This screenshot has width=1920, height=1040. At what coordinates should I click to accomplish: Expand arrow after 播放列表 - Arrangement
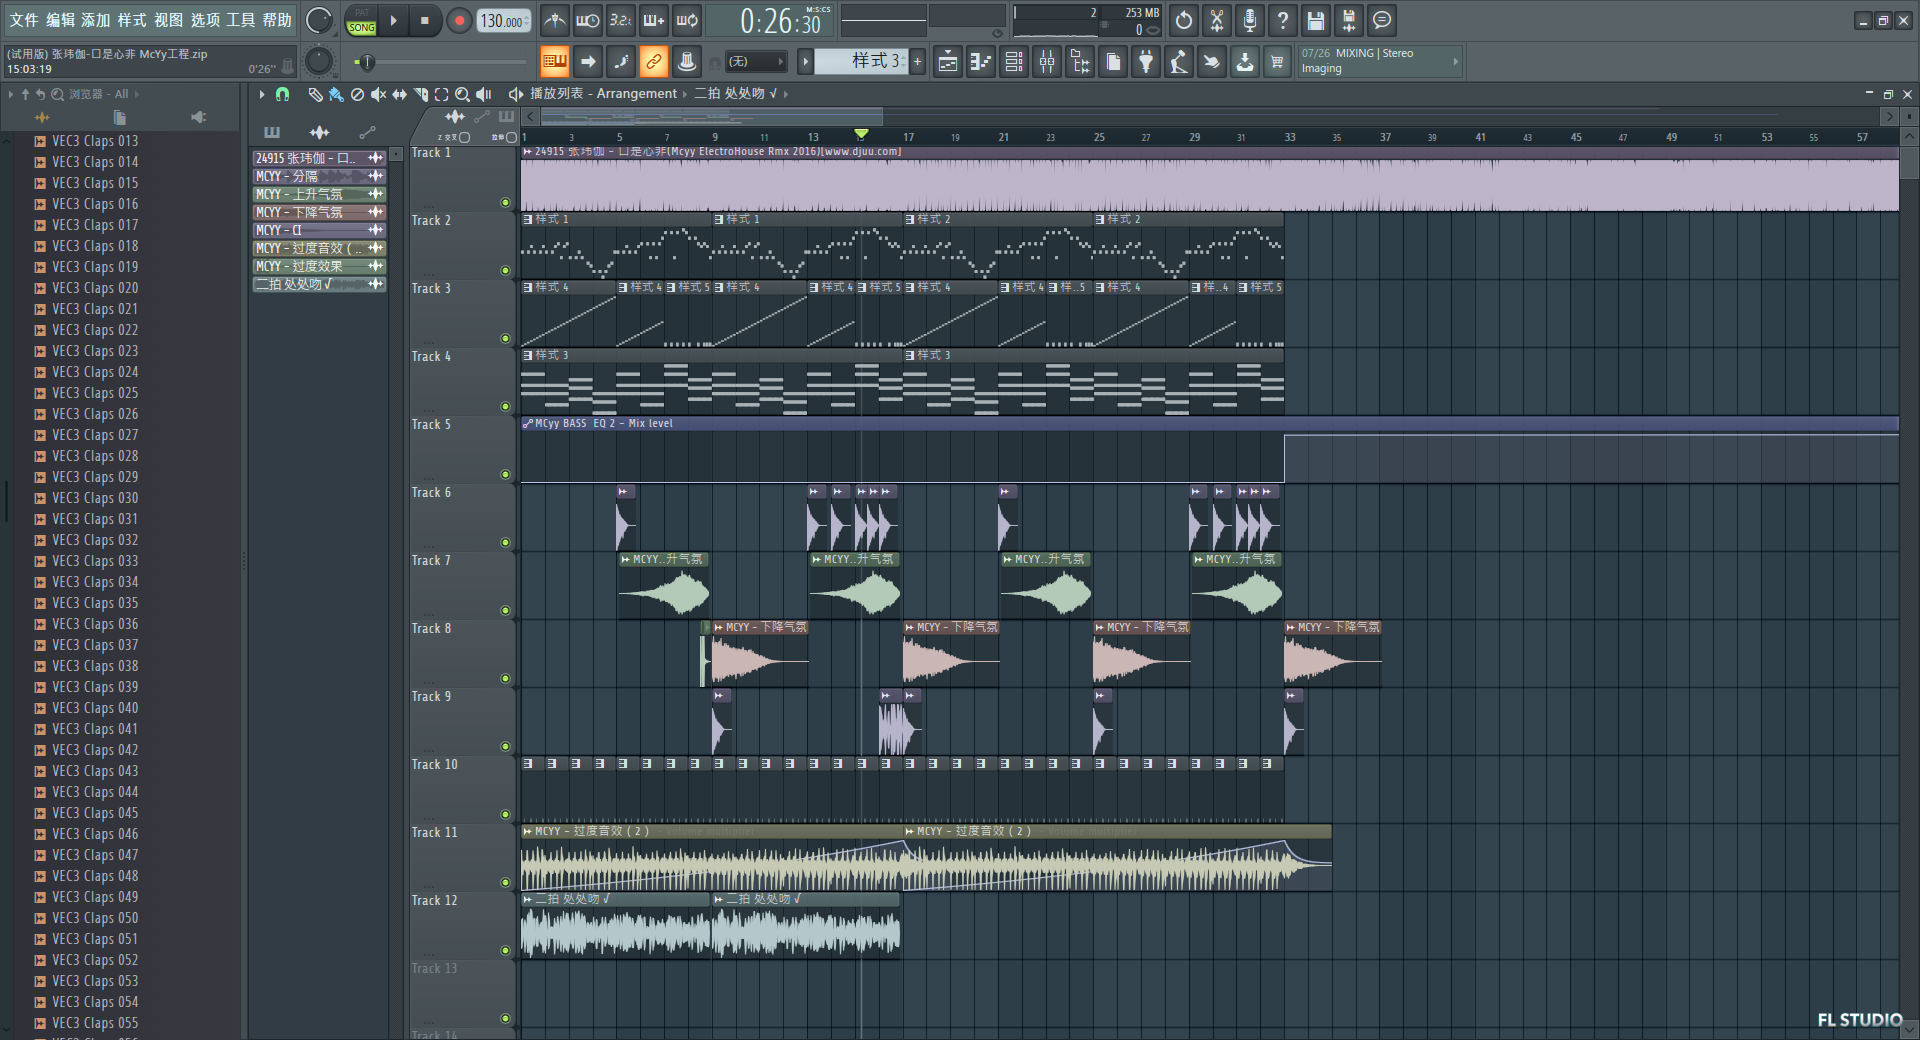[x=685, y=94]
